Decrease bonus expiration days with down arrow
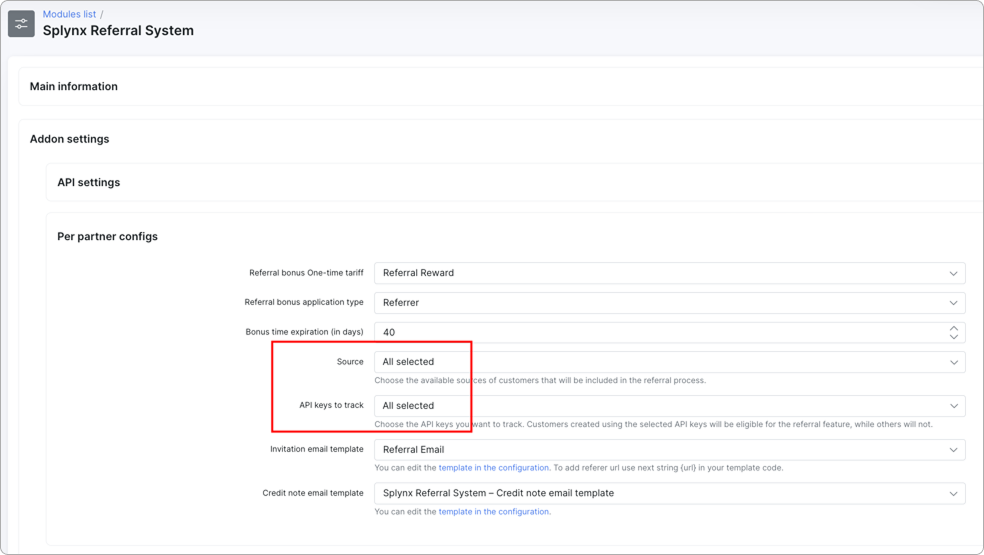The image size is (984, 555). tap(953, 337)
